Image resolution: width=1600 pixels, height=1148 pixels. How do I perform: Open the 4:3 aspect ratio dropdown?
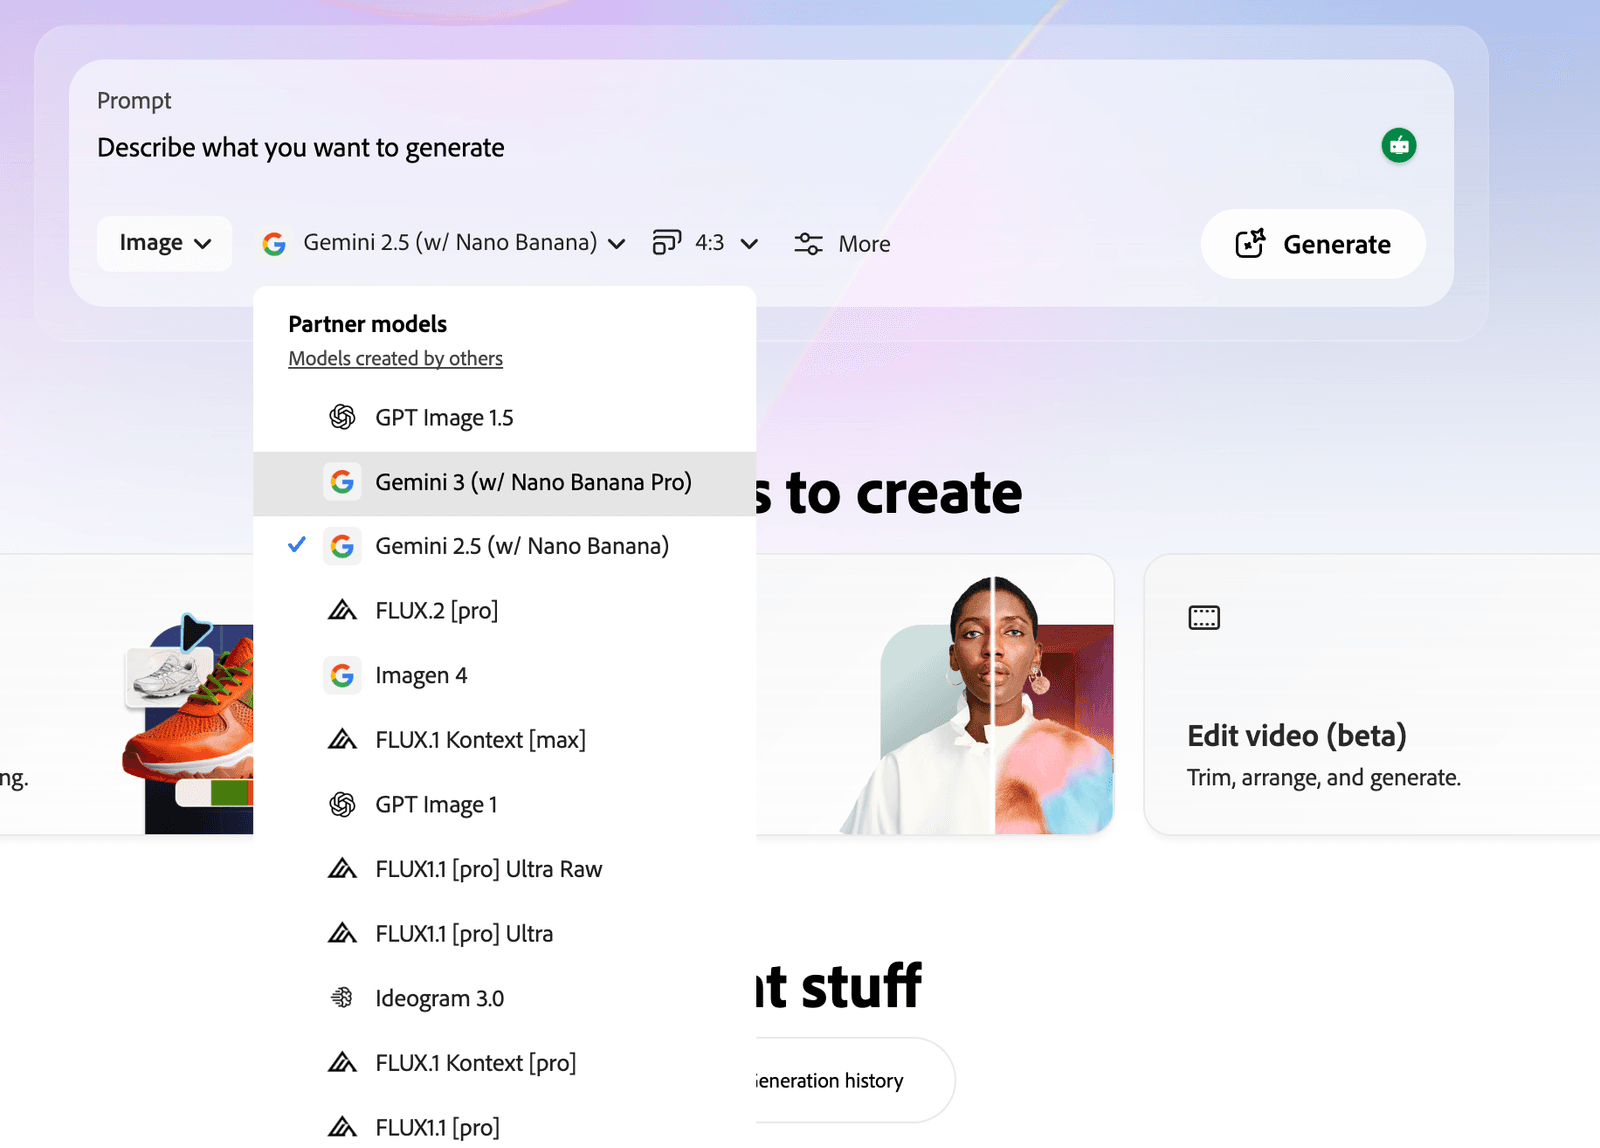click(706, 243)
